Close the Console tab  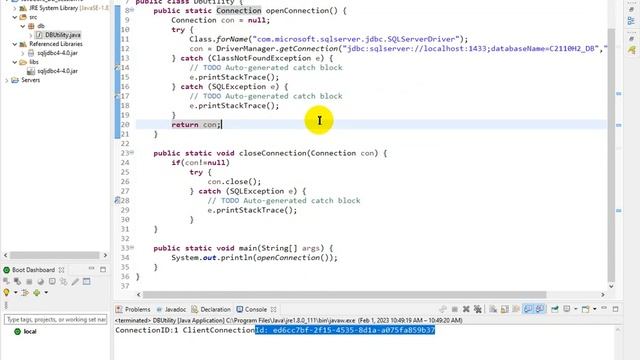click(x=273, y=309)
